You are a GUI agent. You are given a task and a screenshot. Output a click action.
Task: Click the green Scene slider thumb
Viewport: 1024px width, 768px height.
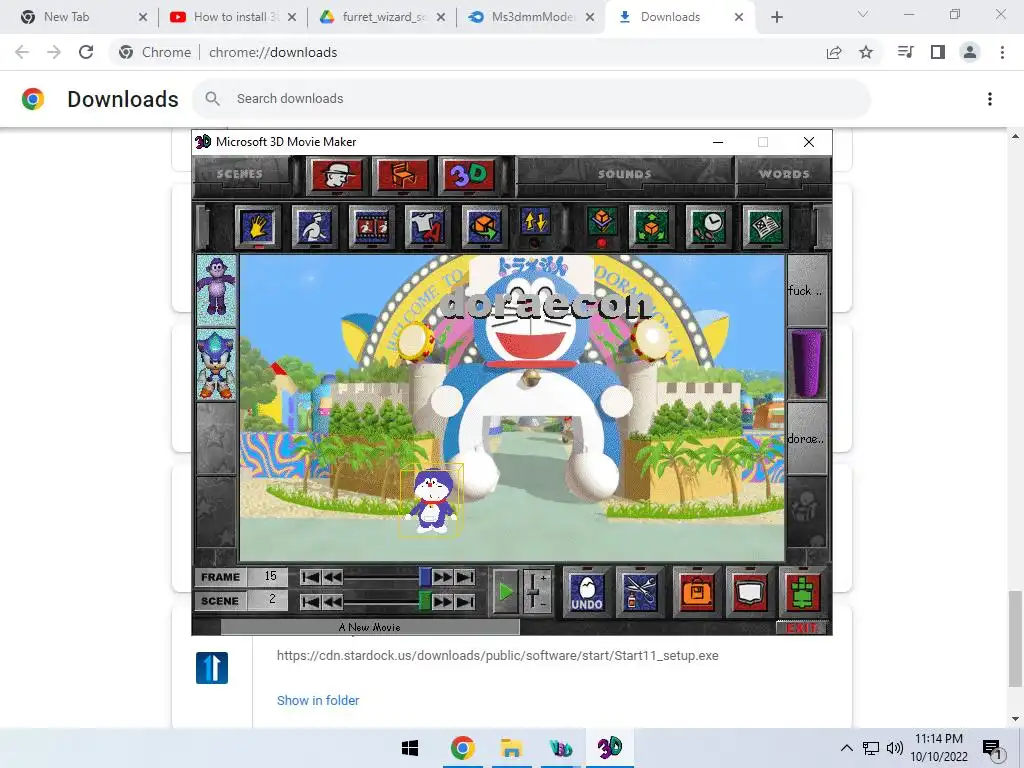(424, 601)
